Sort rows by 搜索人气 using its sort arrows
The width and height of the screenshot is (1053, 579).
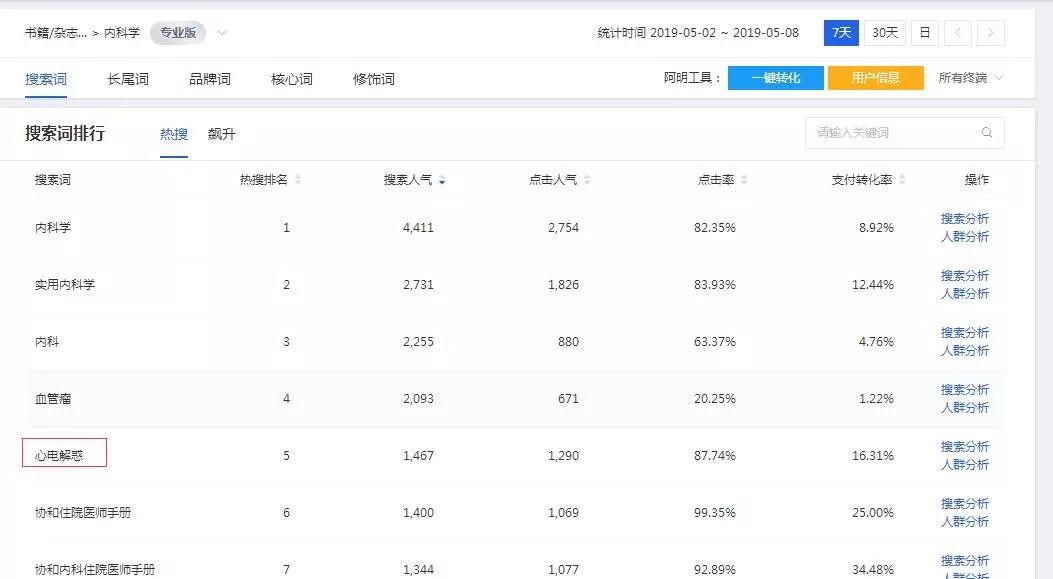pyautogui.click(x=441, y=179)
